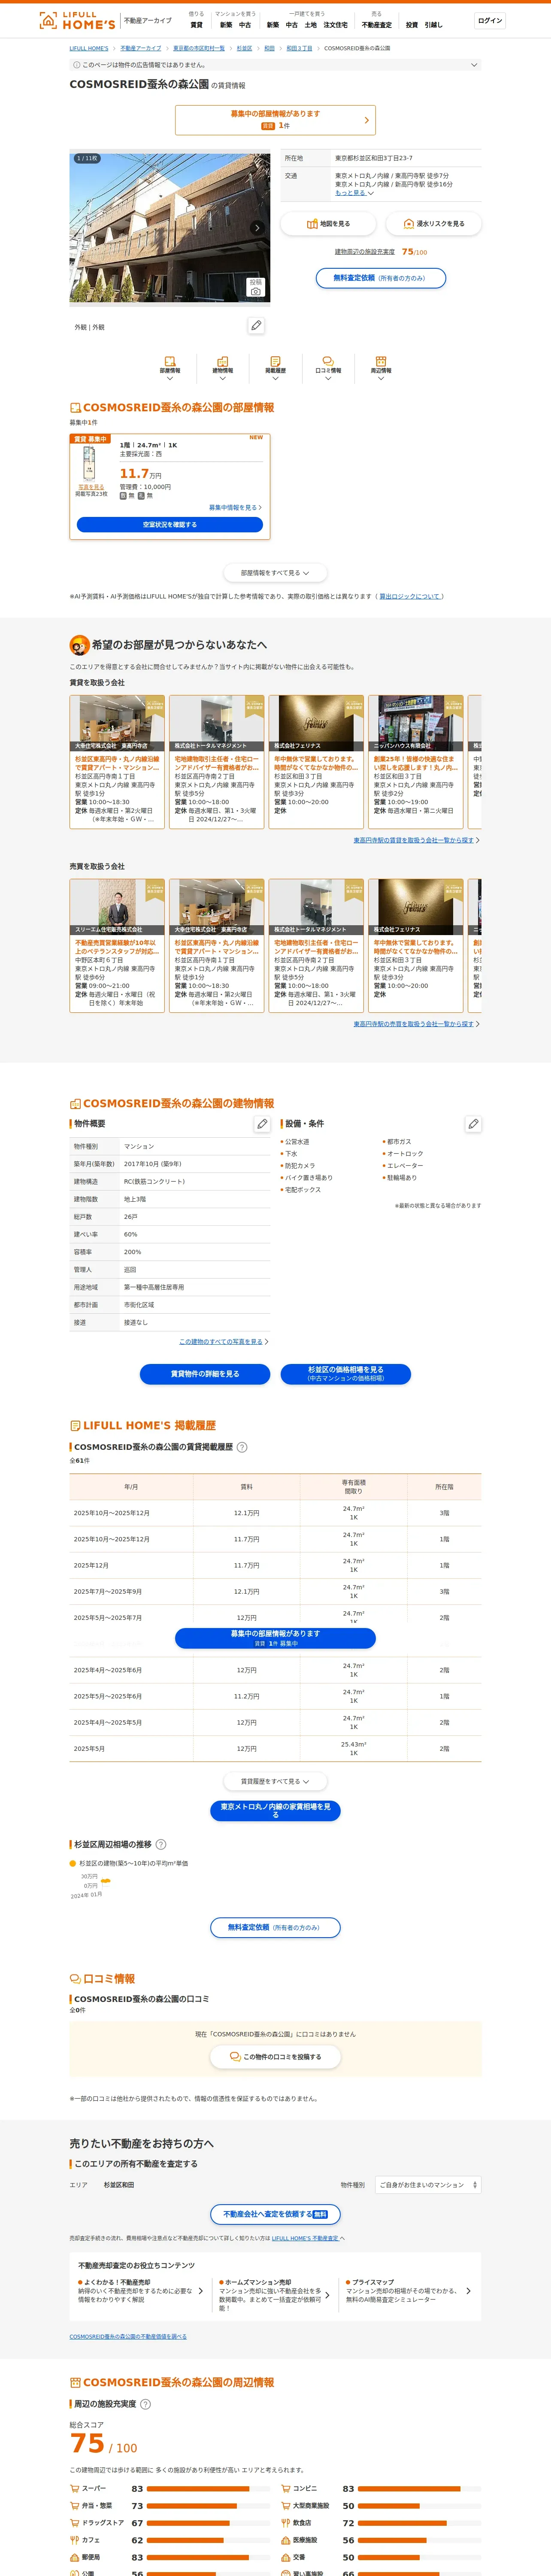The height and width of the screenshot is (2576, 551).
Task: Expand もっと見る under 交通
Action: 354,193
